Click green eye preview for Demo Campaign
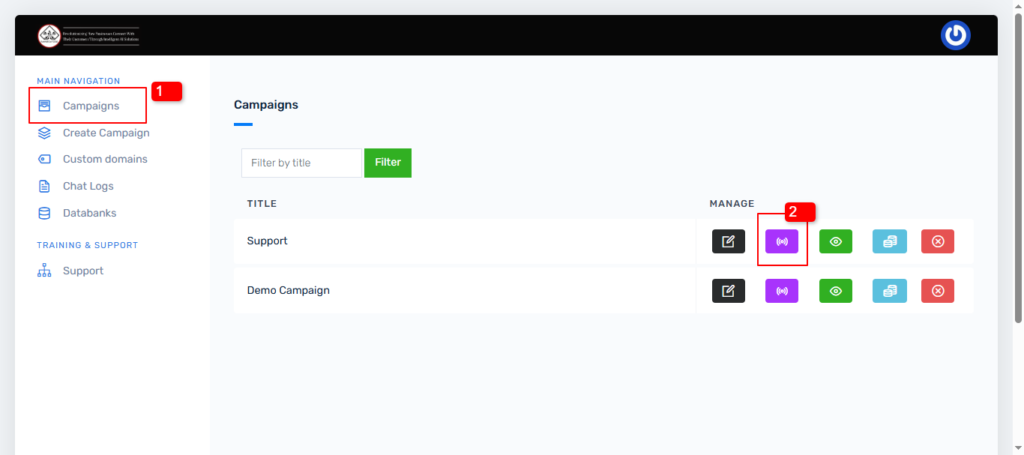1024x455 pixels. point(836,291)
